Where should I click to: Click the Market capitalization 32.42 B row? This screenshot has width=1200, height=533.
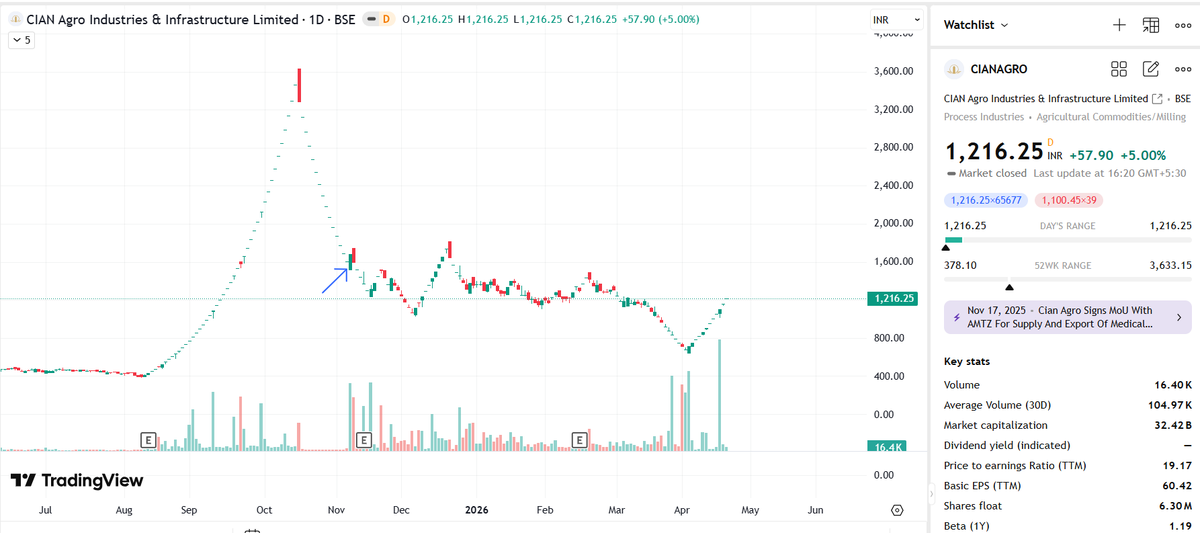pyautogui.click(x=1068, y=425)
